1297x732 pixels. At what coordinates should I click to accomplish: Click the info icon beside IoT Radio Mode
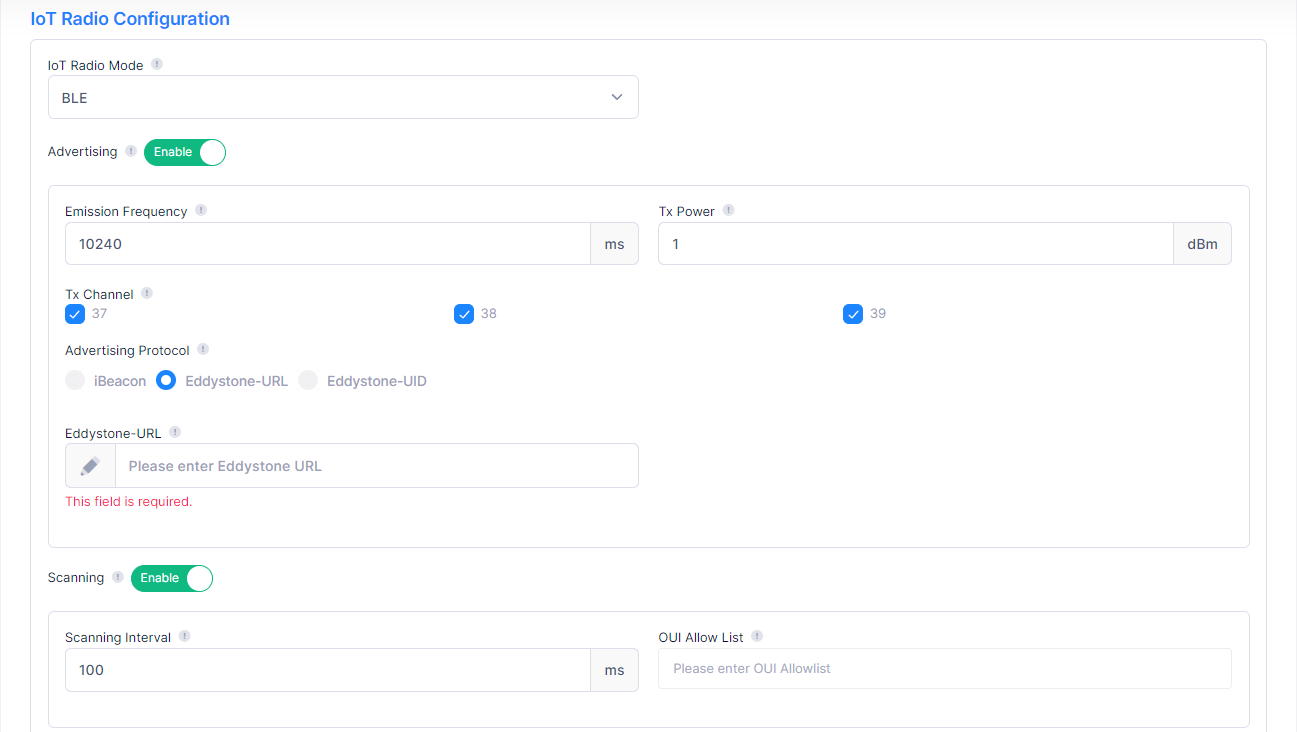(x=157, y=65)
